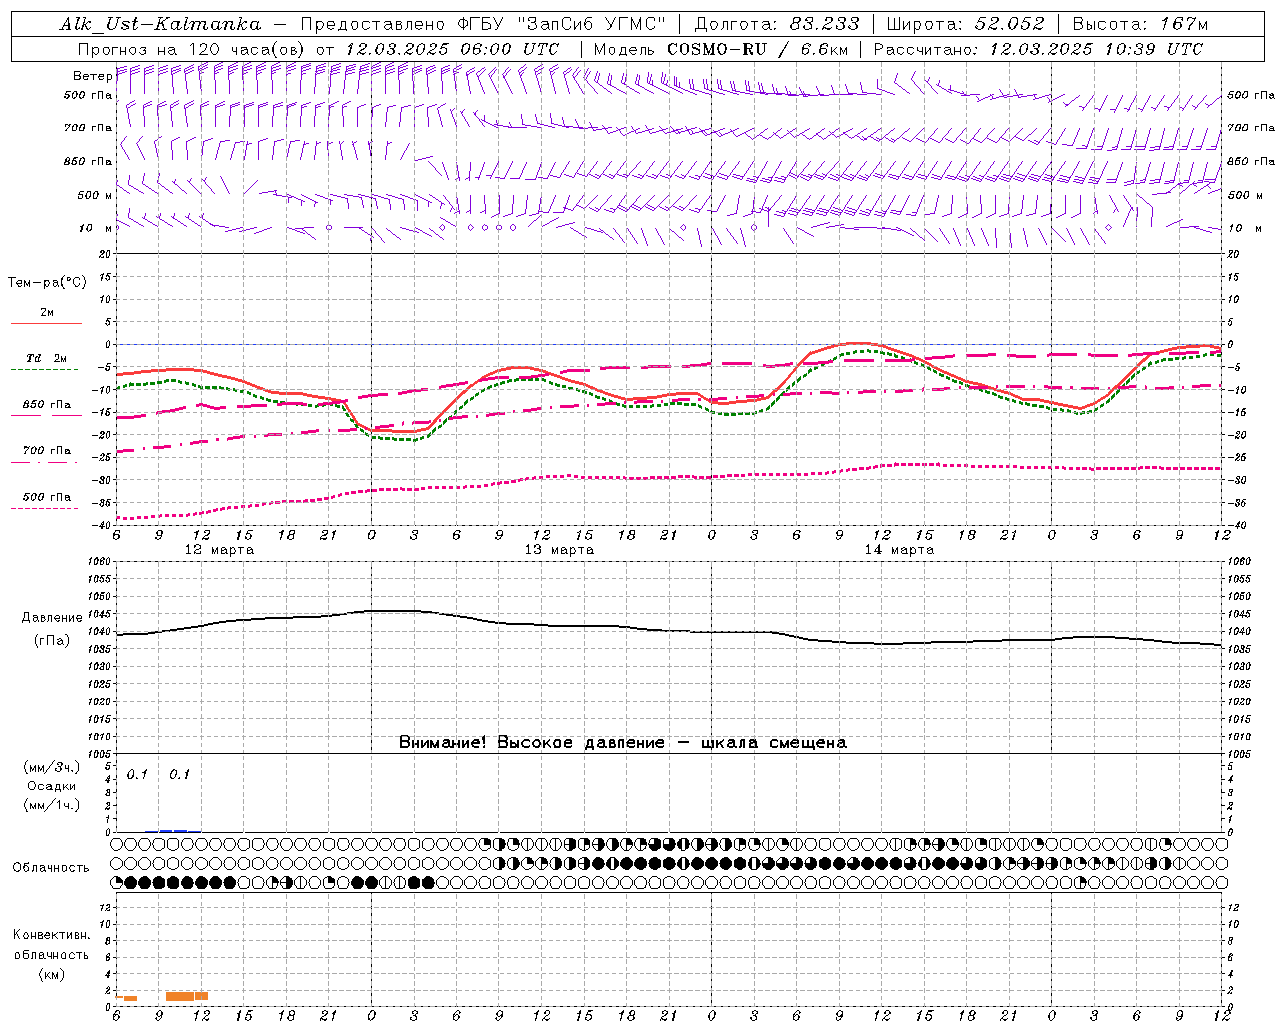Click the warning Внимание! Высокое давление – шкала смещена
The width and height of the screenshot is (1280, 1024).
tap(623, 743)
